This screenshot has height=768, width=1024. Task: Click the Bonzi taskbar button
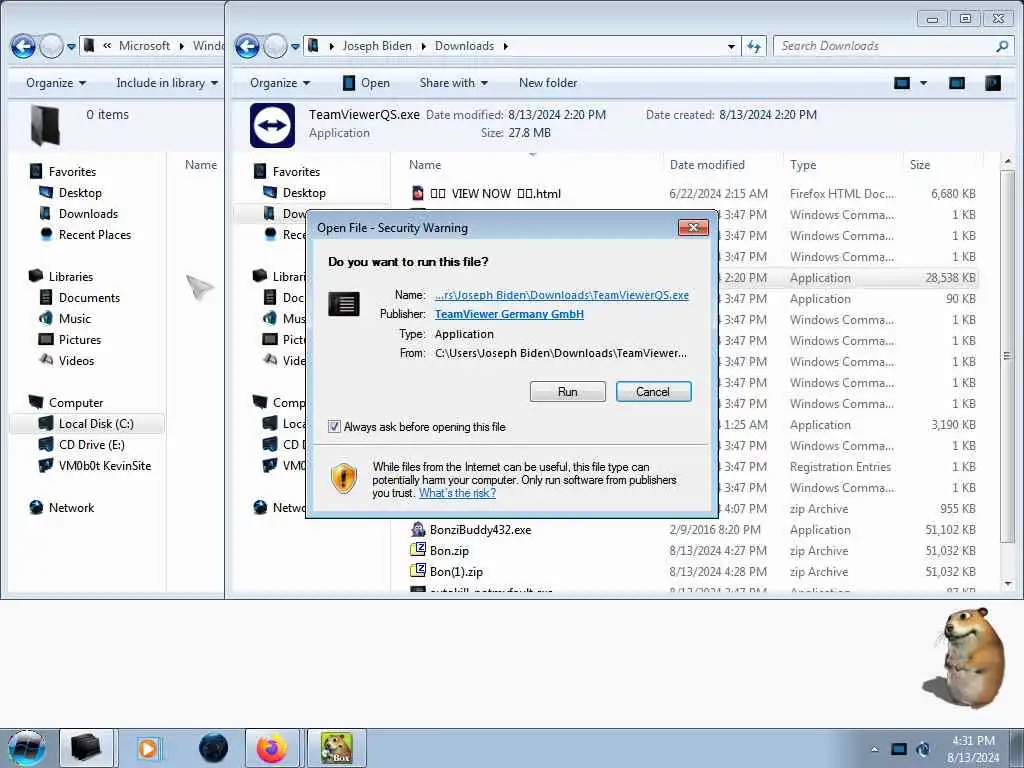pos(336,748)
